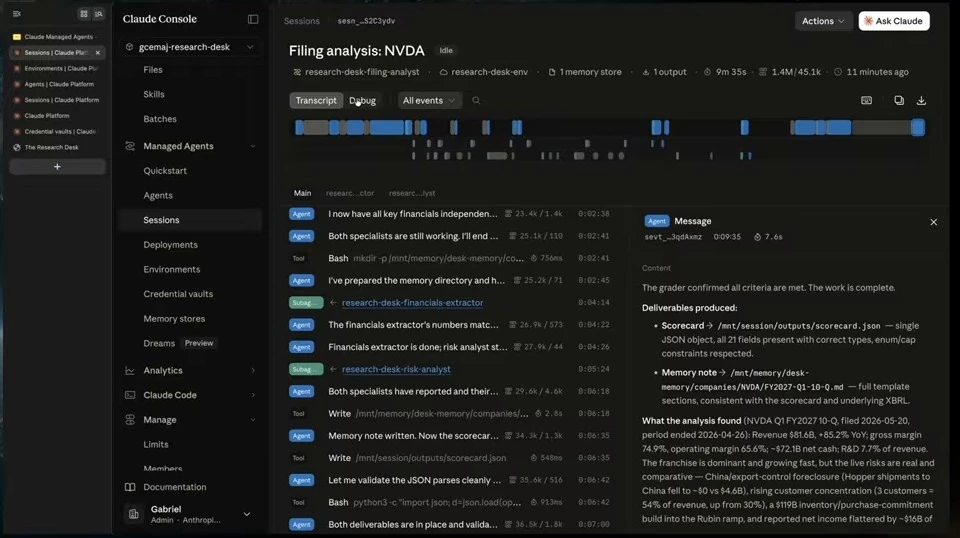The width and height of the screenshot is (960, 538).
Task: Select the researc...lyst thread tab
Action: (x=412, y=193)
